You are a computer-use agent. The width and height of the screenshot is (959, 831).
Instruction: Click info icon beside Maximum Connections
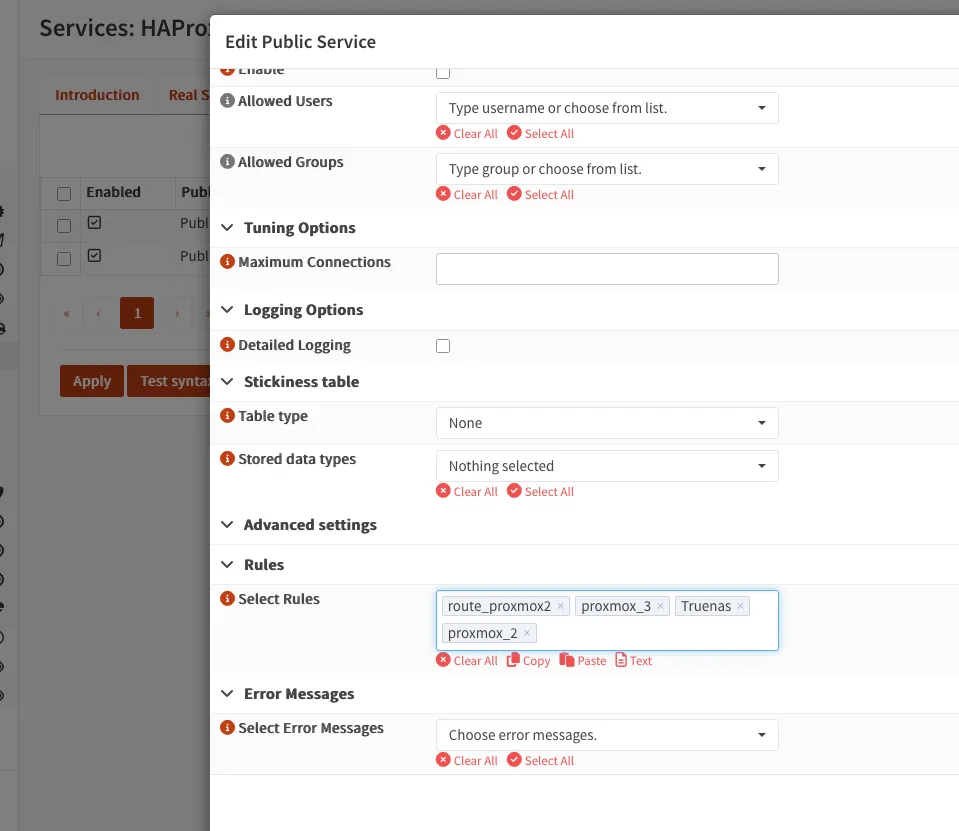[x=227, y=262]
